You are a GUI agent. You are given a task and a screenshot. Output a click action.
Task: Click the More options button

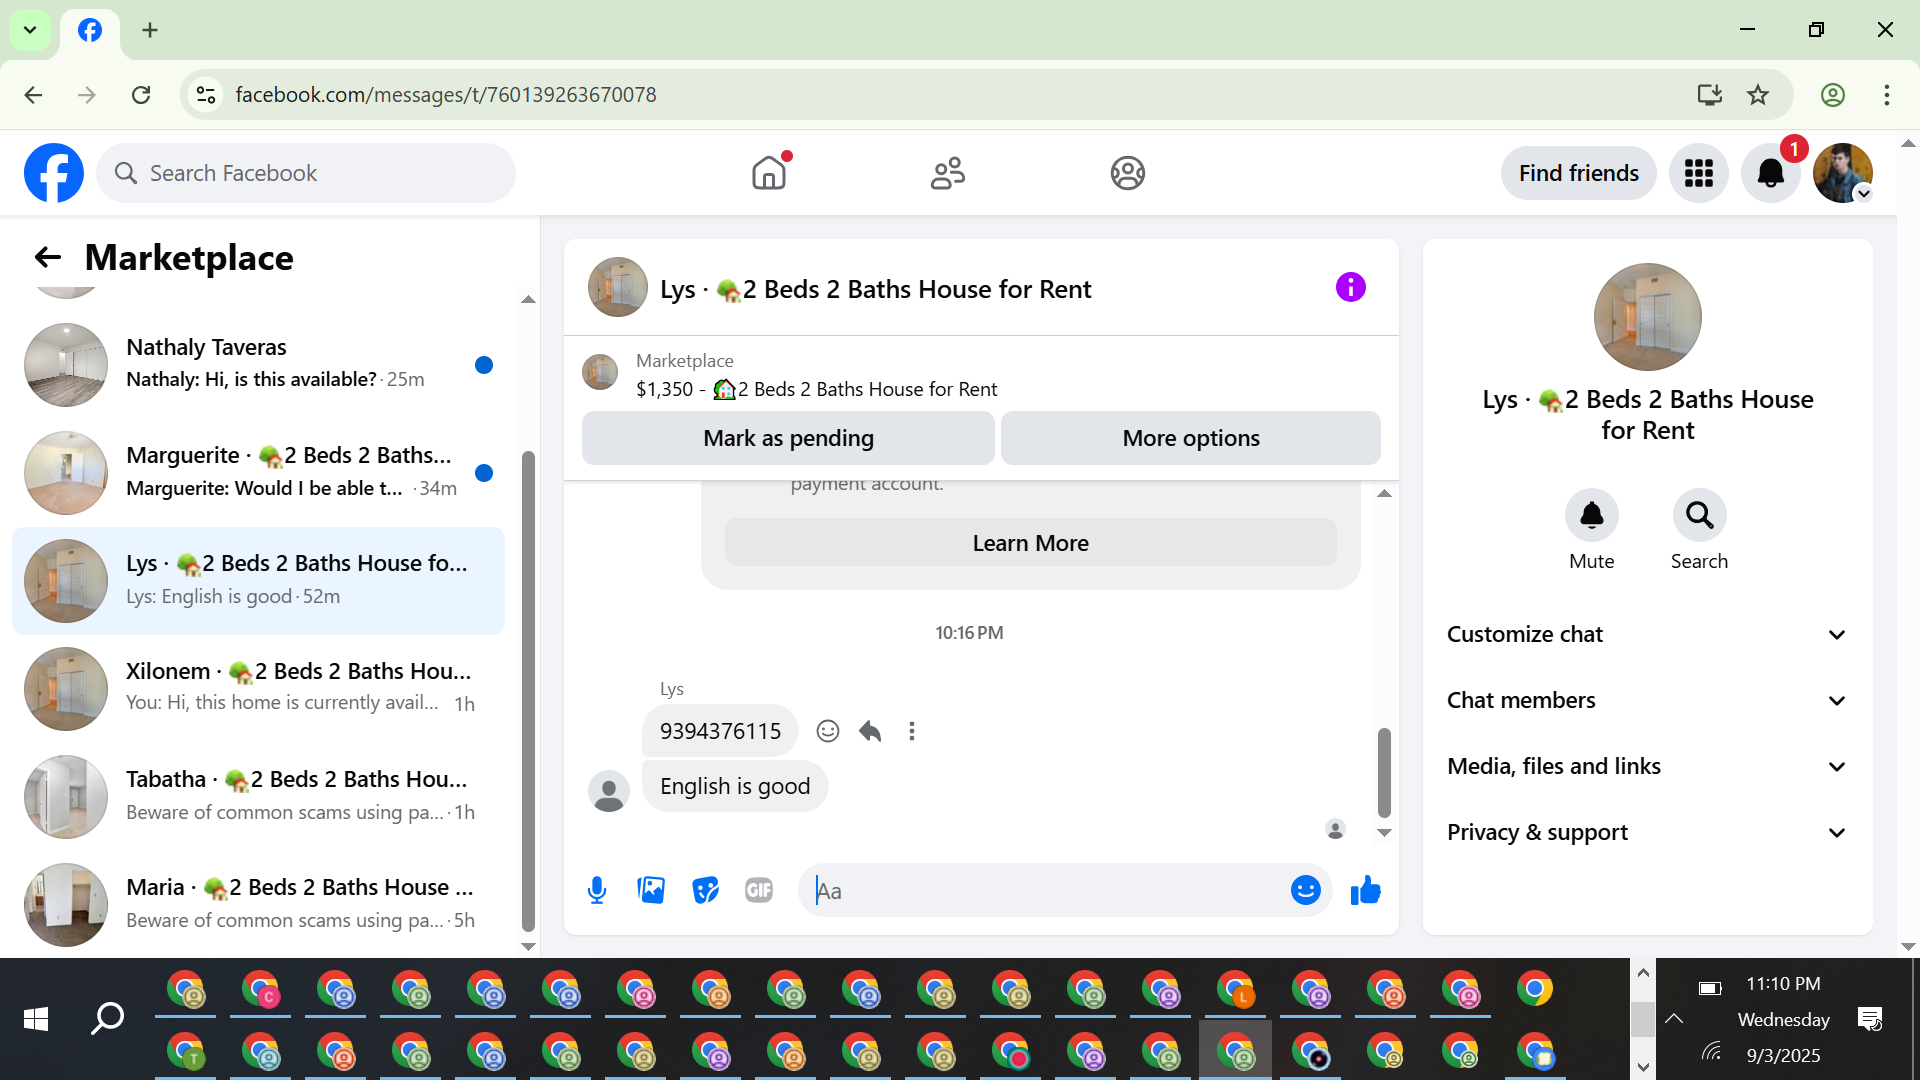tap(1191, 438)
